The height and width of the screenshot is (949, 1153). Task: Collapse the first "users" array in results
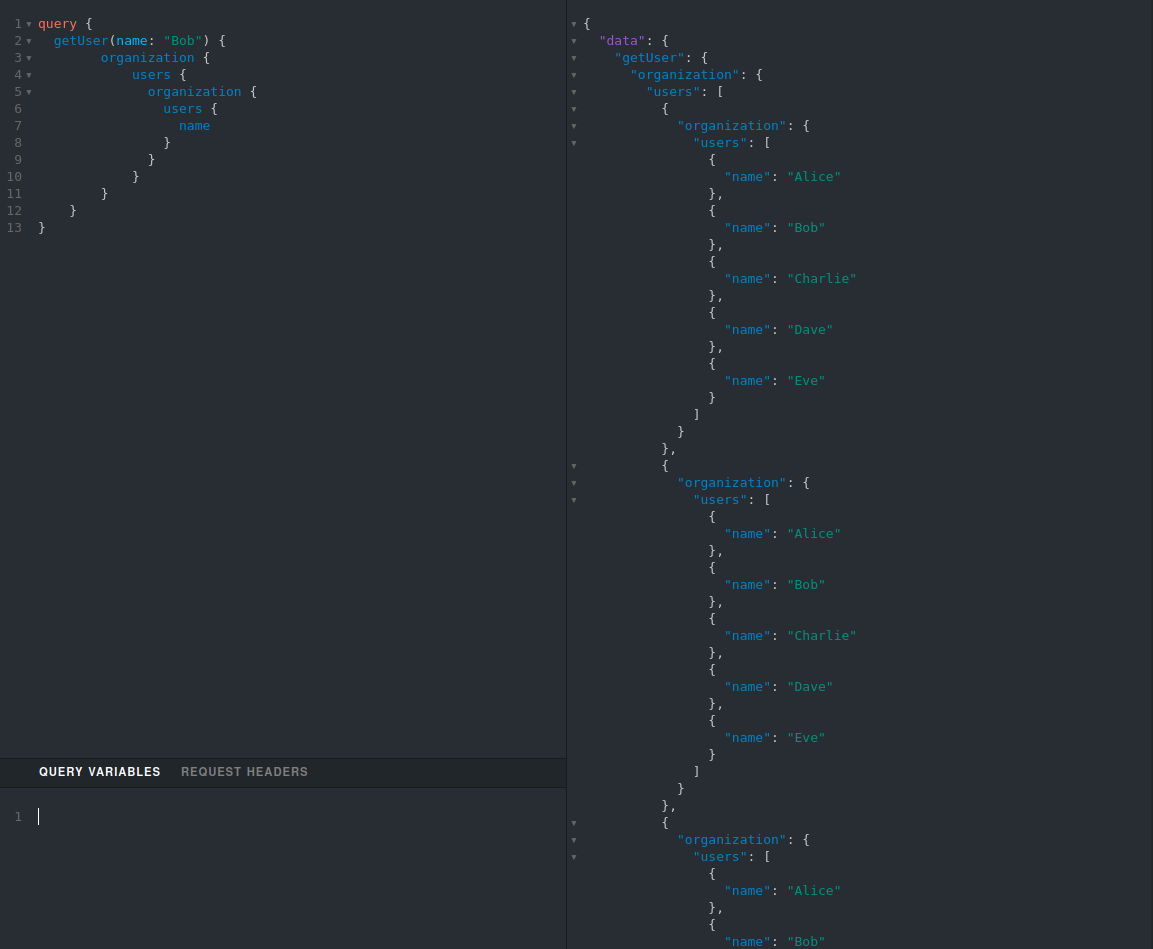tap(573, 142)
